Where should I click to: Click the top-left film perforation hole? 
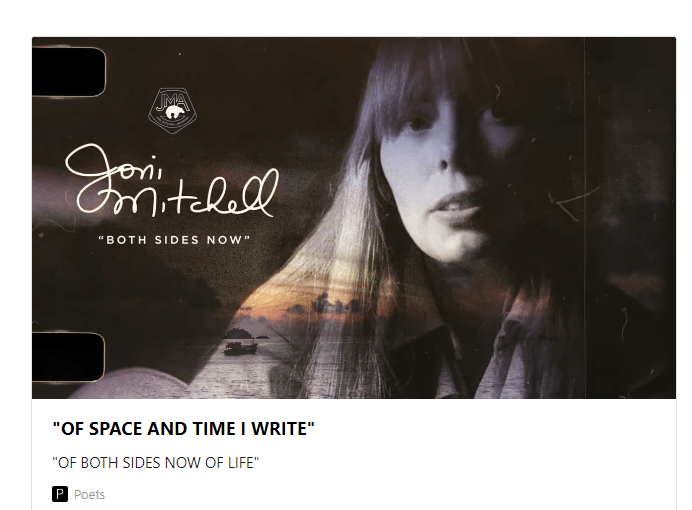68,71
